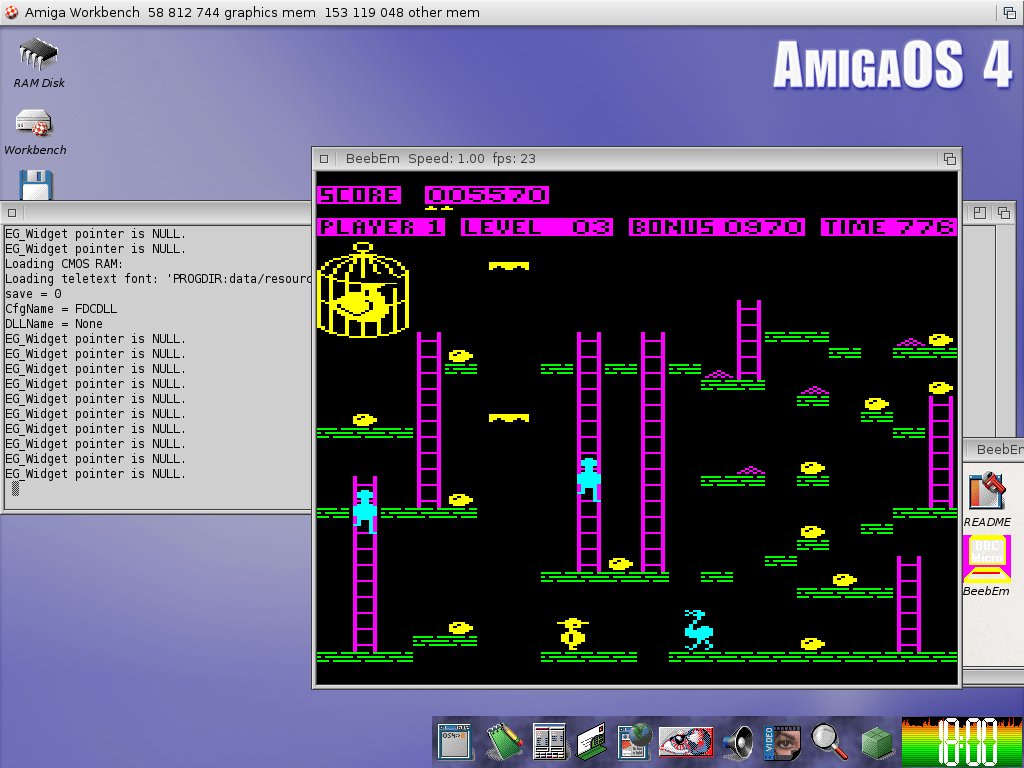Launch the VIDEO player icon in dock
The height and width of the screenshot is (768, 1024).
pyautogui.click(x=782, y=743)
